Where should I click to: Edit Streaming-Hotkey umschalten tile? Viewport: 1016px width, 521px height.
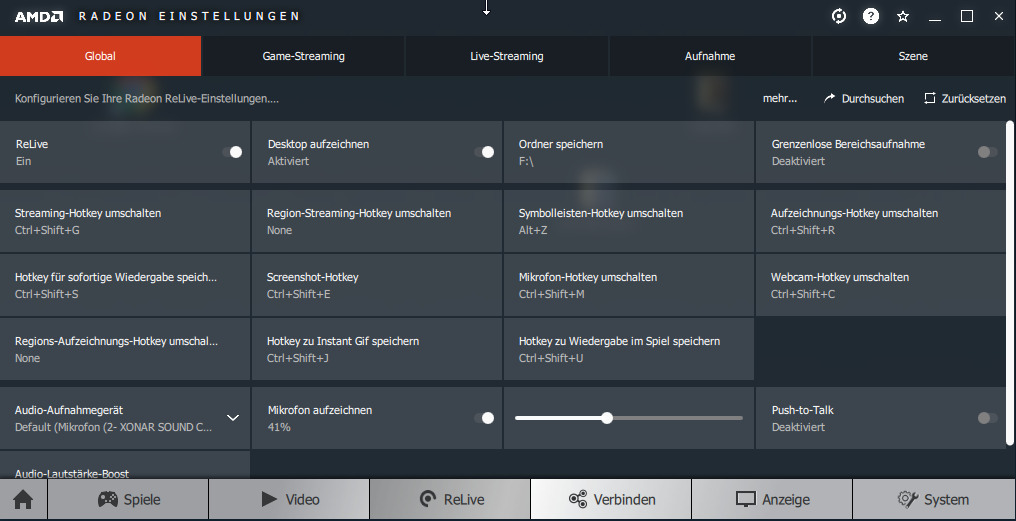(x=125, y=221)
